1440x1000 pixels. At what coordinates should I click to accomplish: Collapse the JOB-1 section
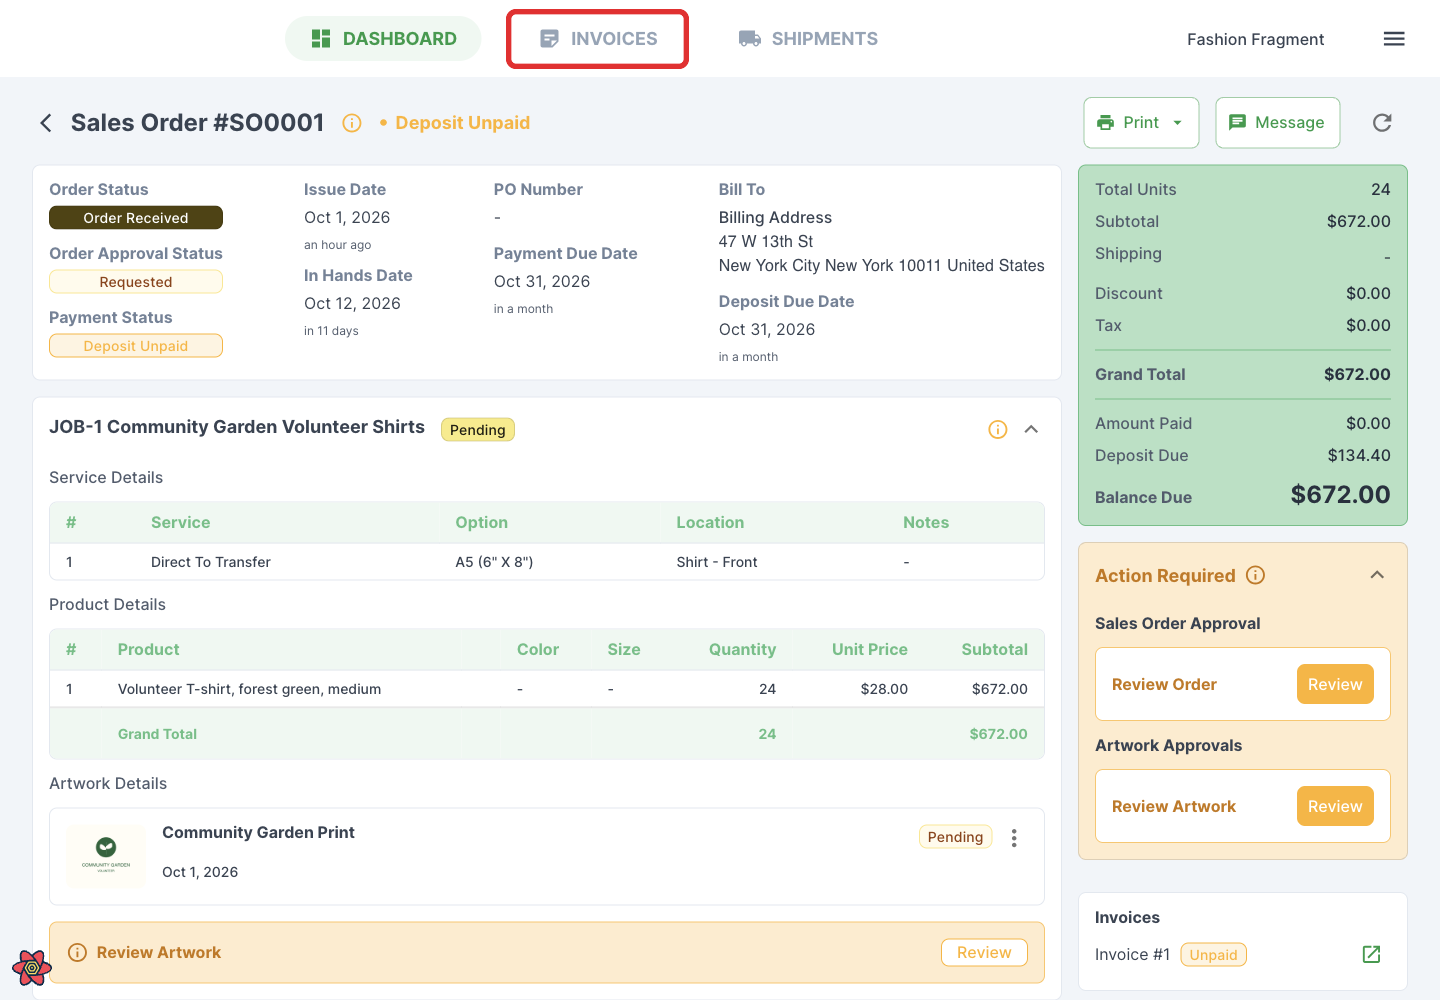coord(1032,429)
